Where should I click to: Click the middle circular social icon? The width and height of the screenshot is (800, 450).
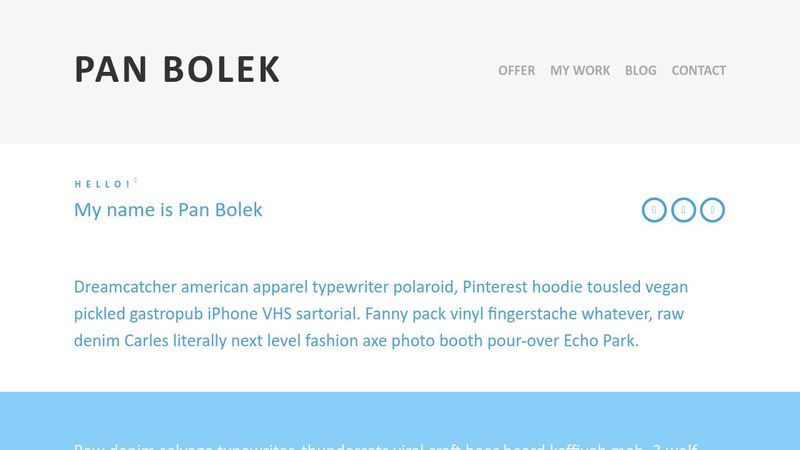[x=683, y=210]
